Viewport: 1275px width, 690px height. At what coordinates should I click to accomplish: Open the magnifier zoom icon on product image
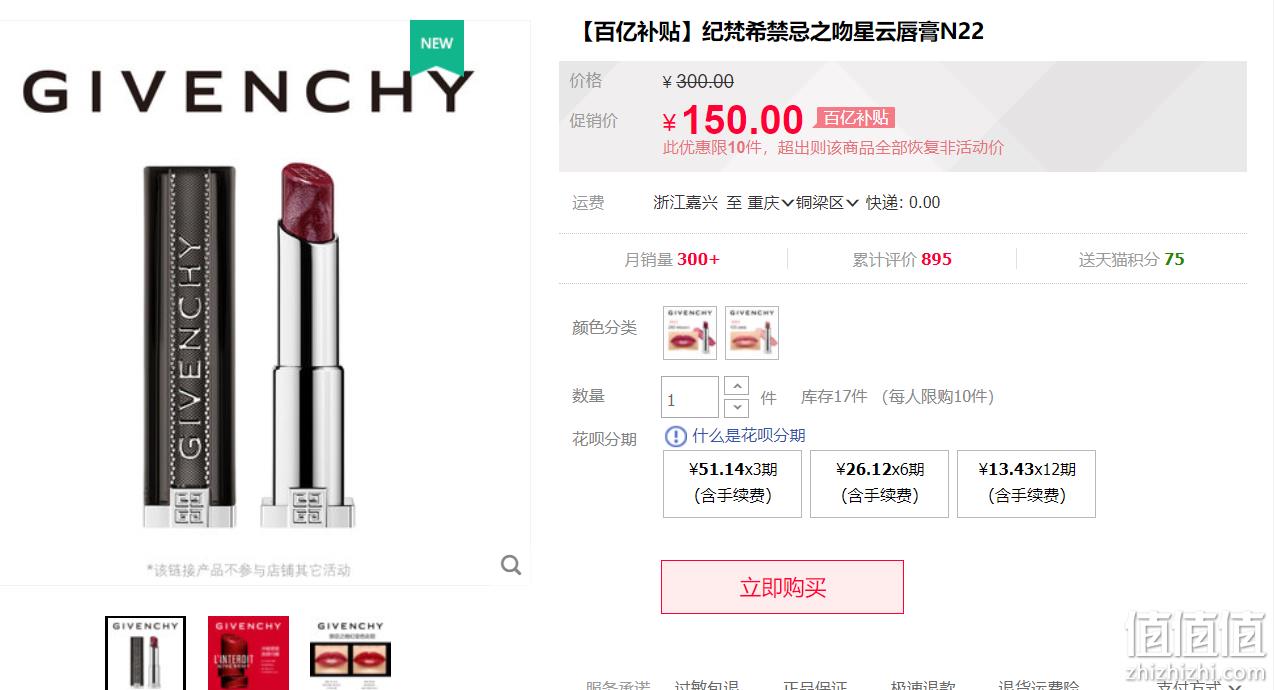[511, 565]
